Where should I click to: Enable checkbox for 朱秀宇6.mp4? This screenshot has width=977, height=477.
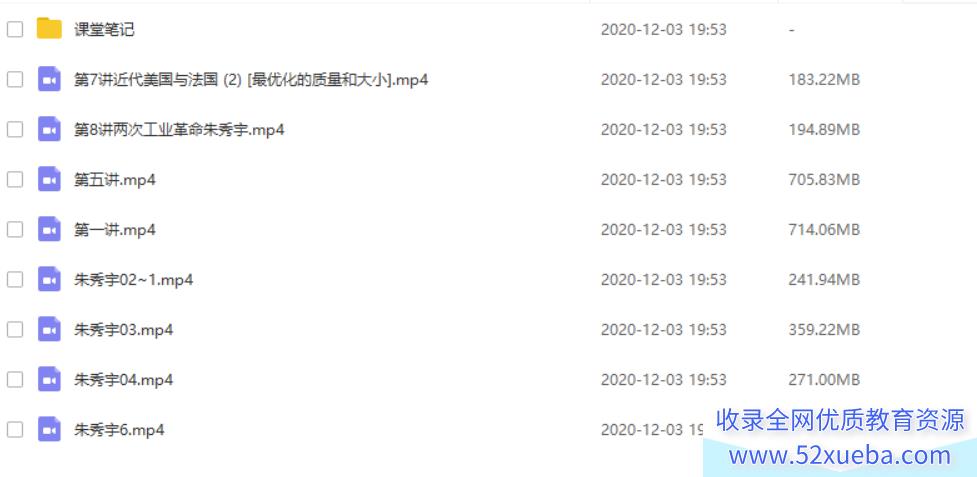(x=15, y=430)
